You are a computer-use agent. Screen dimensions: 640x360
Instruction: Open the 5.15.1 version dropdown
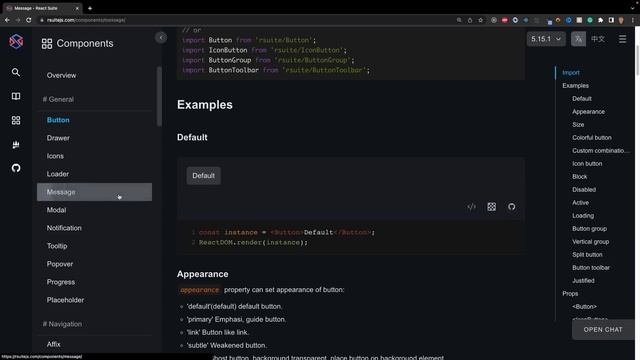coord(546,39)
